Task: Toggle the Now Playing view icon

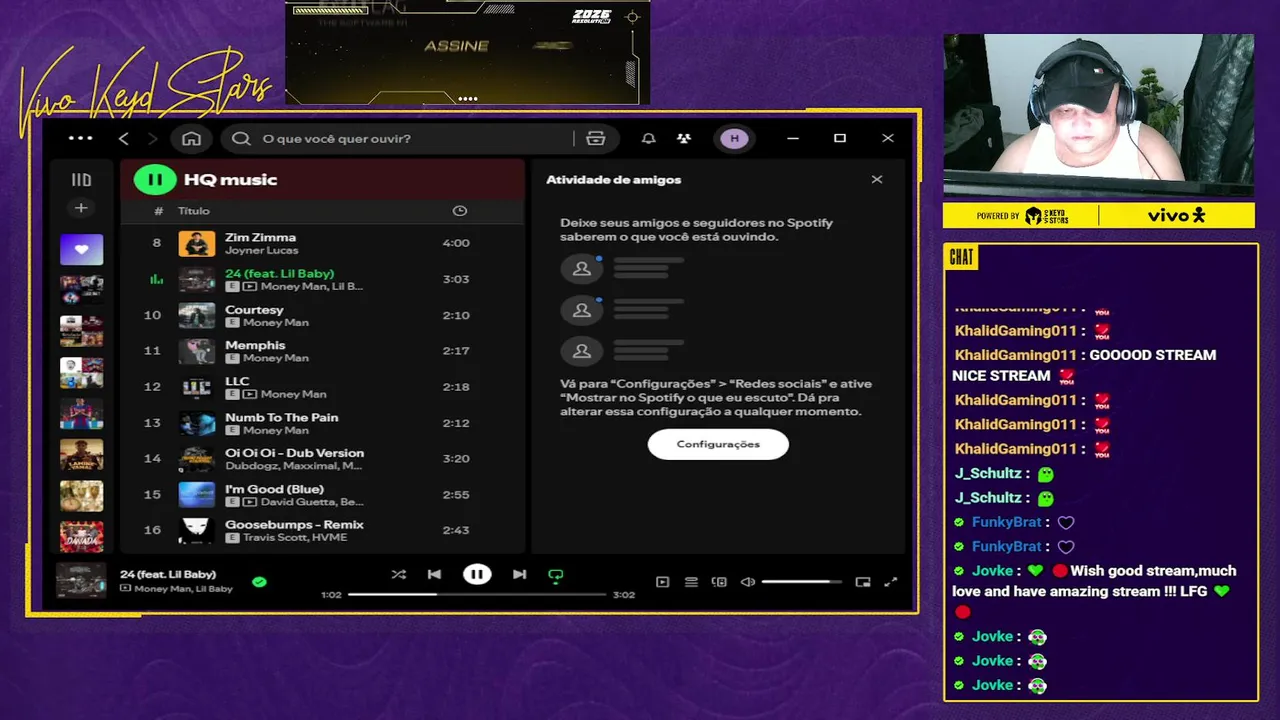Action: pyautogui.click(x=662, y=582)
